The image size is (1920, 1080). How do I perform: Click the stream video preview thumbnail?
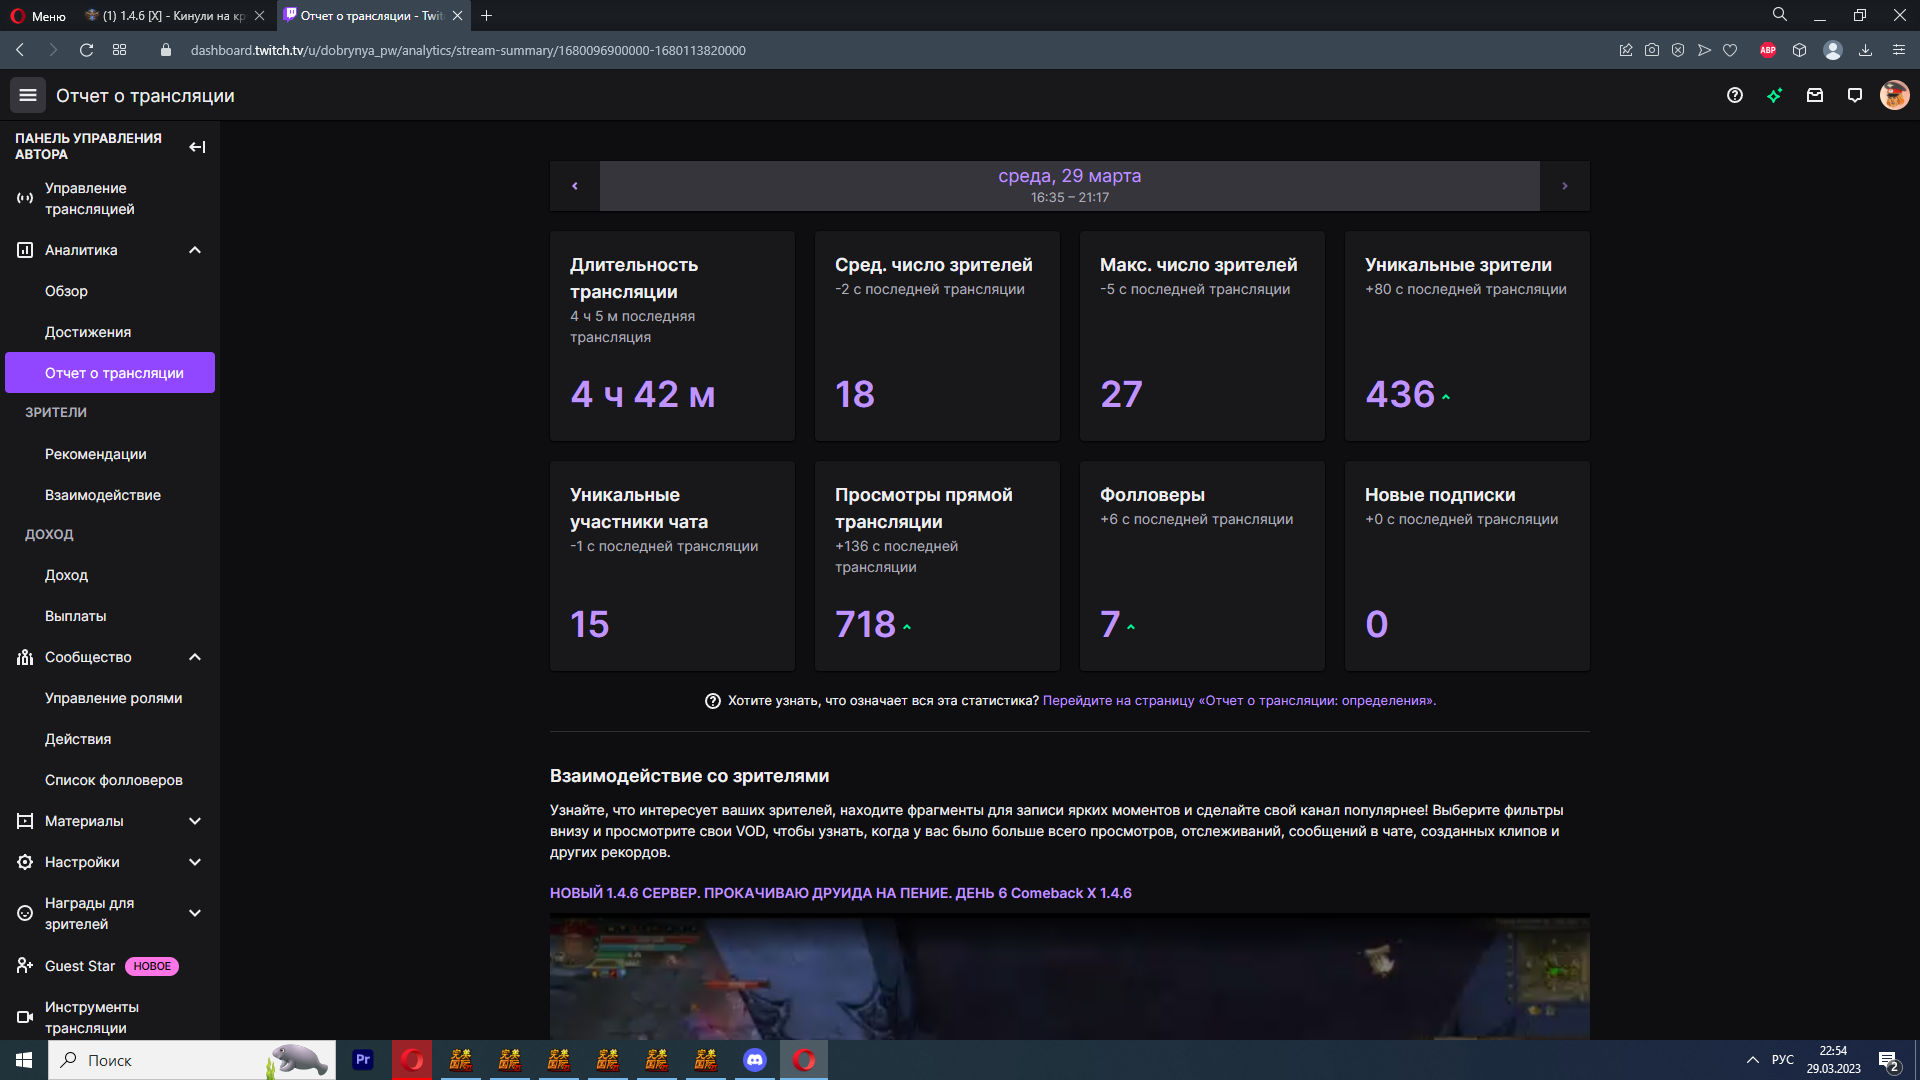click(x=1069, y=978)
